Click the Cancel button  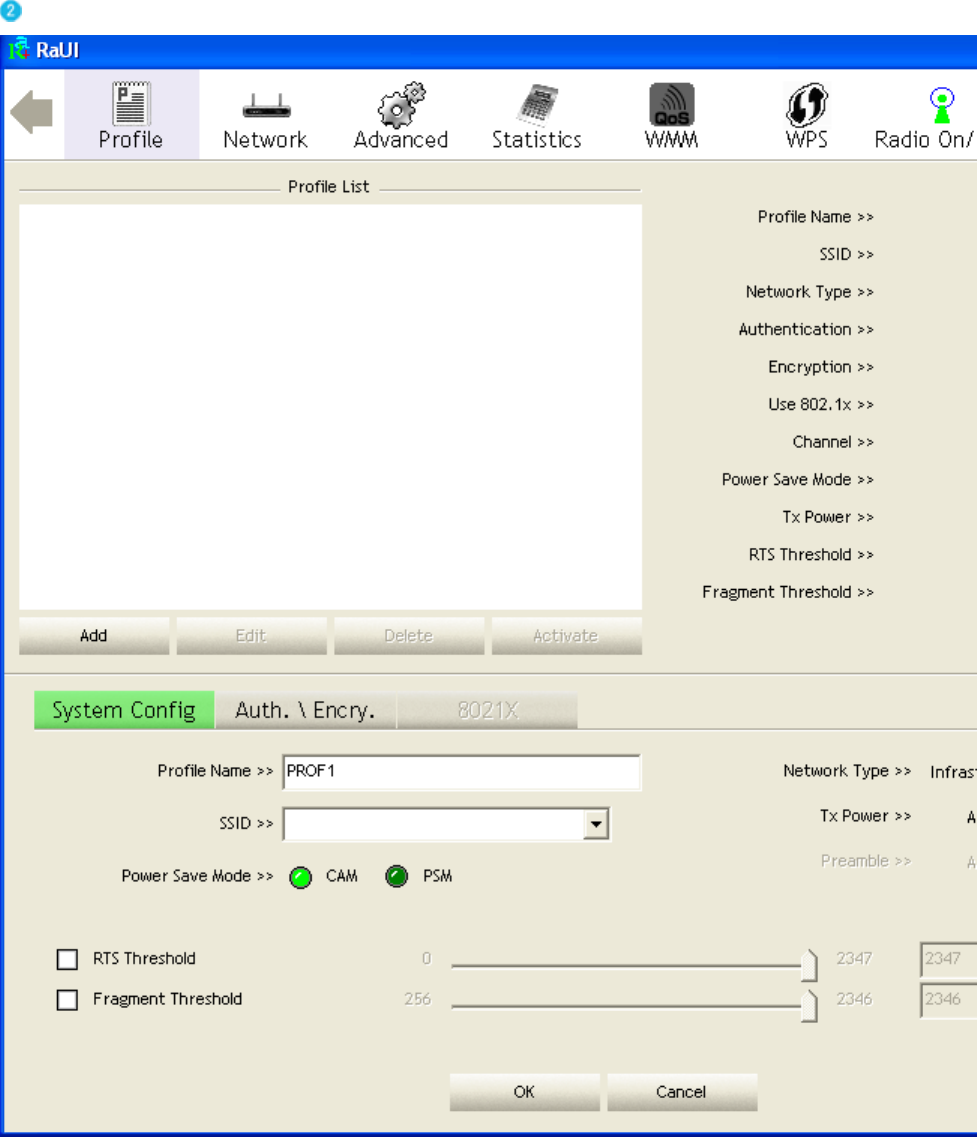pyautogui.click(x=682, y=1092)
